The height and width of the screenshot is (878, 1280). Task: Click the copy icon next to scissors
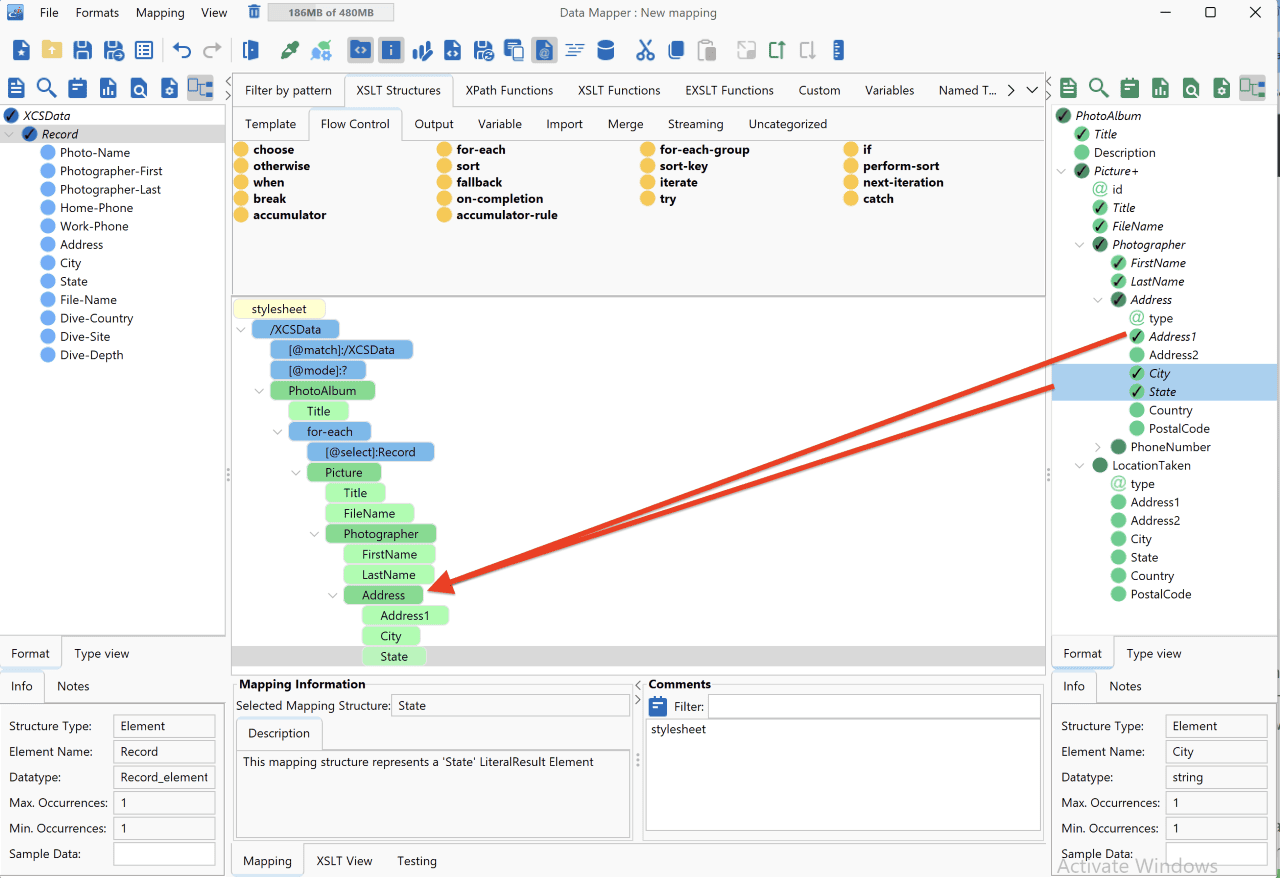(x=676, y=50)
